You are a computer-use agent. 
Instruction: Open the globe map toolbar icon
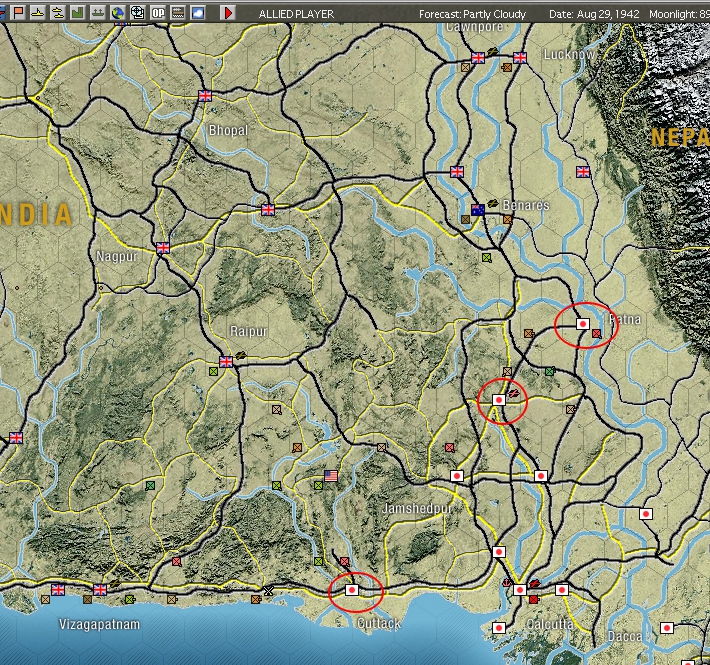118,13
